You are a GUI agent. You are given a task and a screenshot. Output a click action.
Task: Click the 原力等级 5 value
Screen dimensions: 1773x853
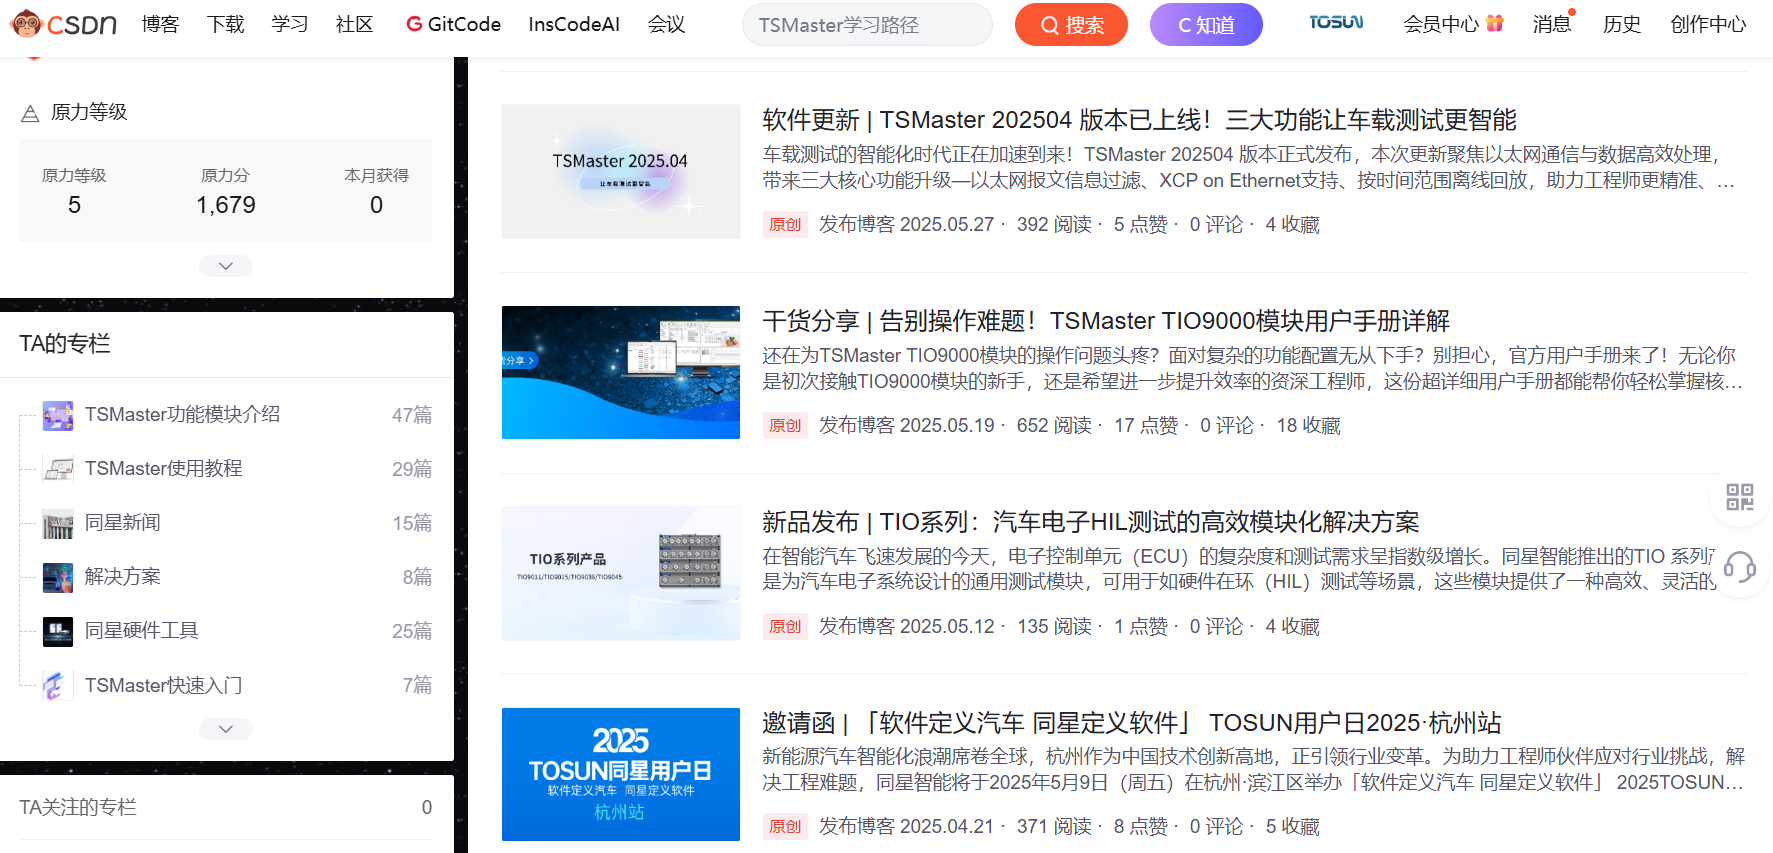coord(74,205)
